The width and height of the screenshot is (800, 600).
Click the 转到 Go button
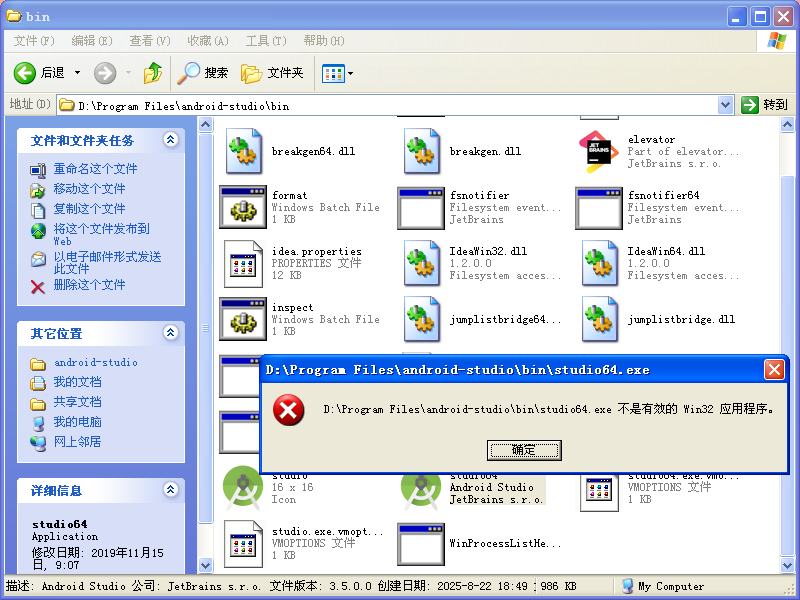tap(765, 105)
